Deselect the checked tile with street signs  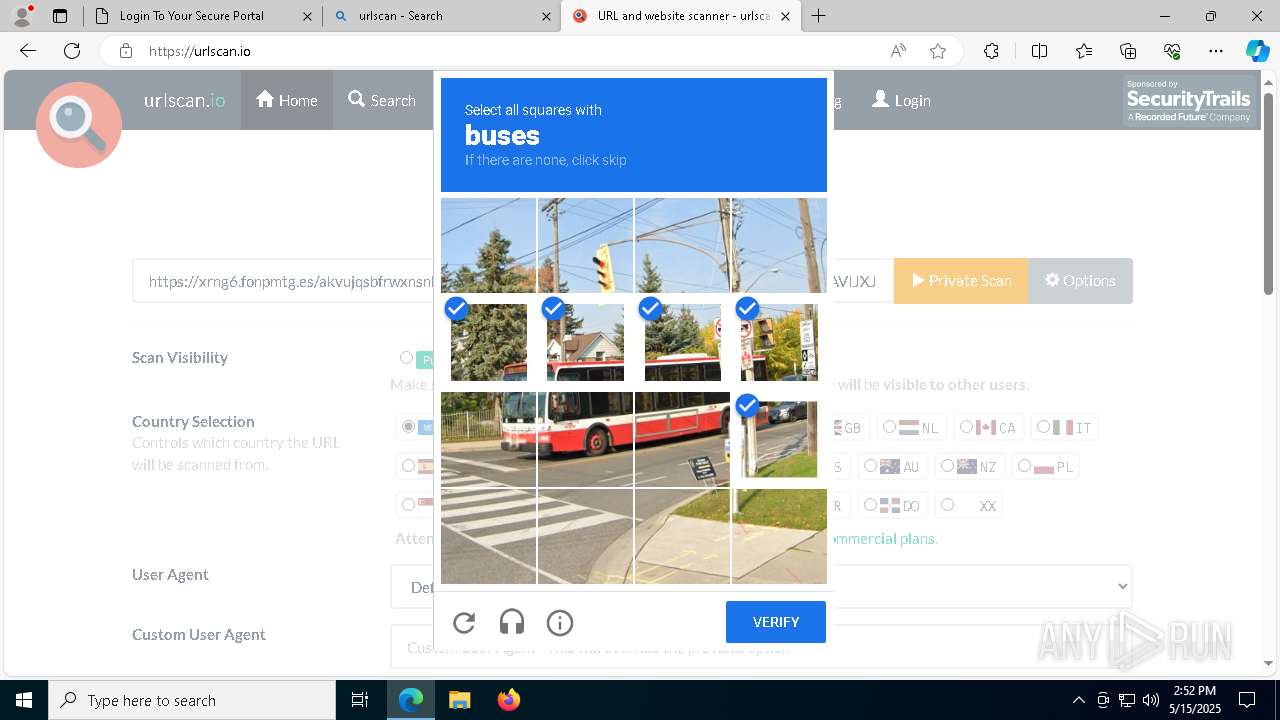[779, 342]
